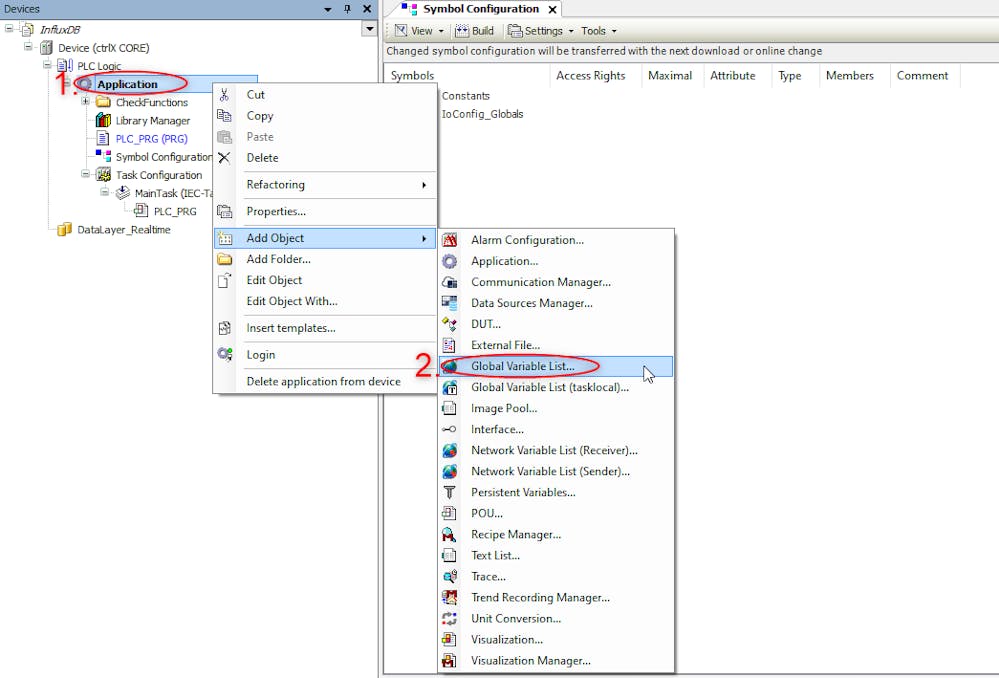The width and height of the screenshot is (999, 678).
Task: Collapse the MainTask node
Action: [x=104, y=192]
